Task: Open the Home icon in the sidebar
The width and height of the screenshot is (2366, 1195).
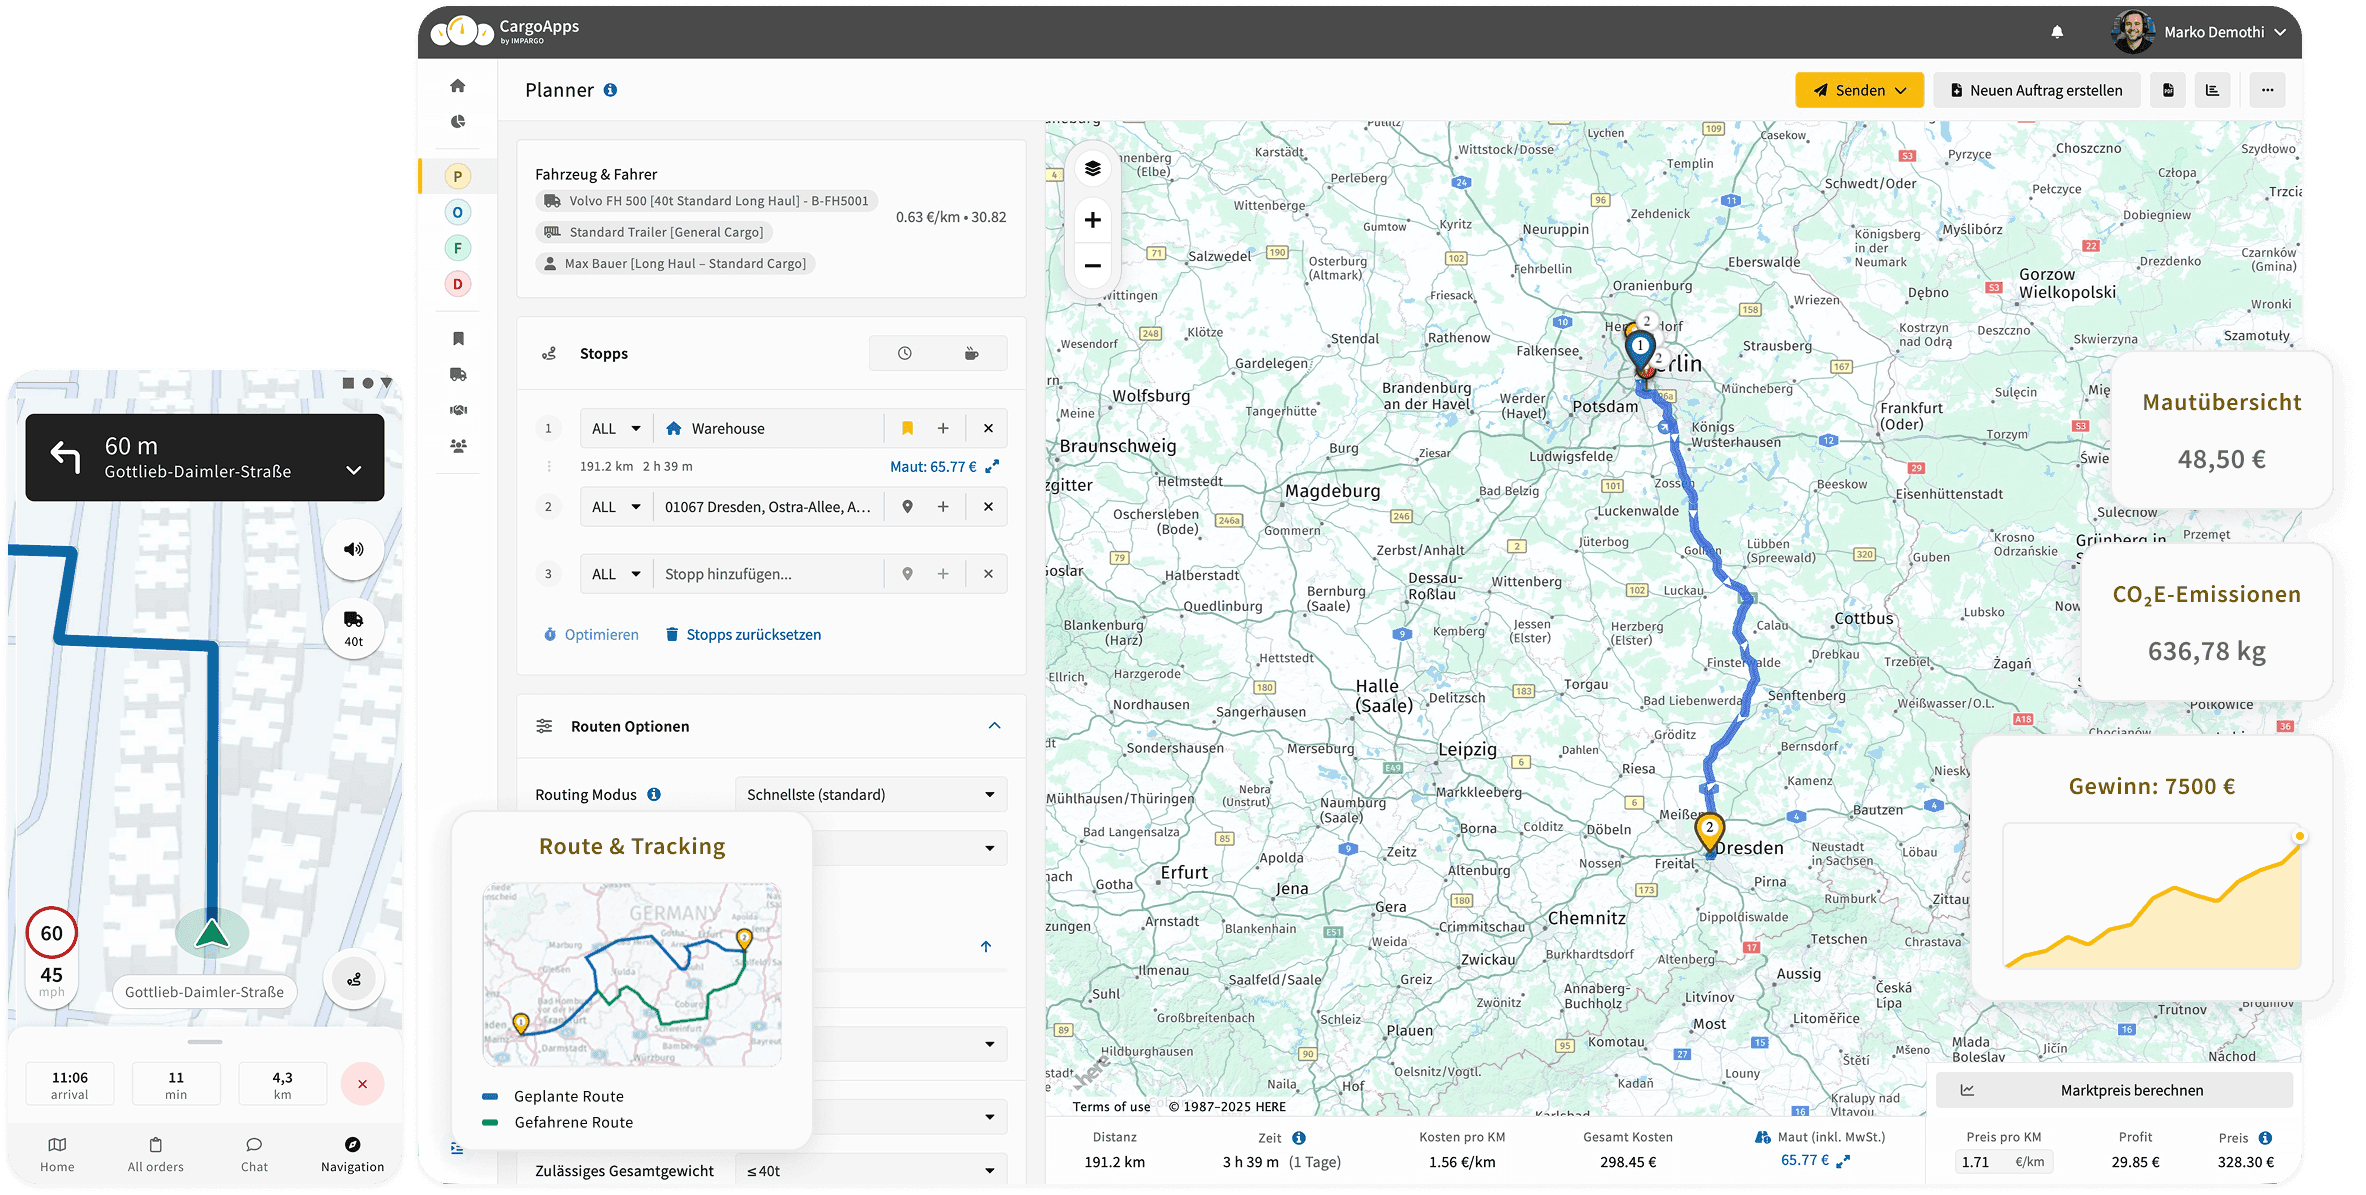Action: [458, 86]
